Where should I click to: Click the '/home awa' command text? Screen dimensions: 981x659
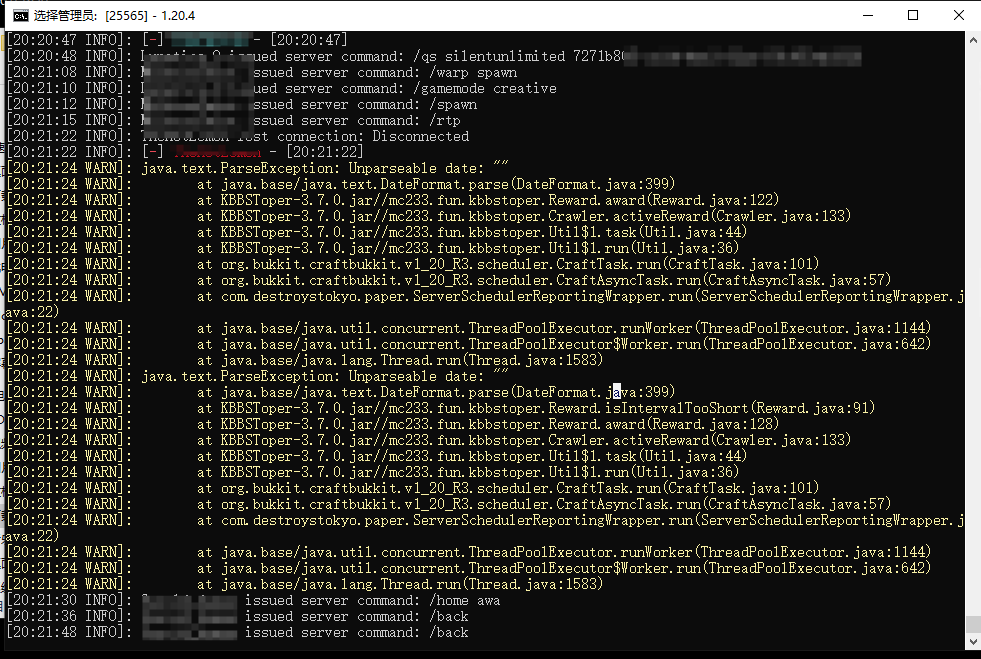pyautogui.click(x=465, y=601)
